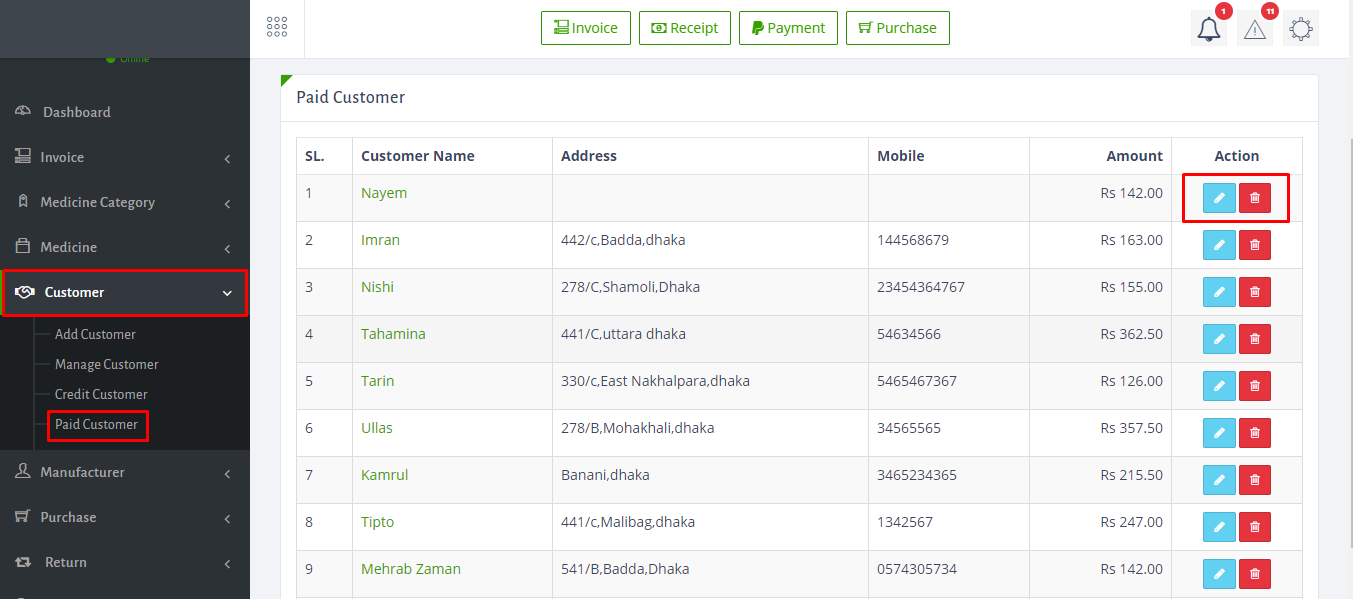
Task: Open the settings gear icon
Action: tap(1300, 29)
